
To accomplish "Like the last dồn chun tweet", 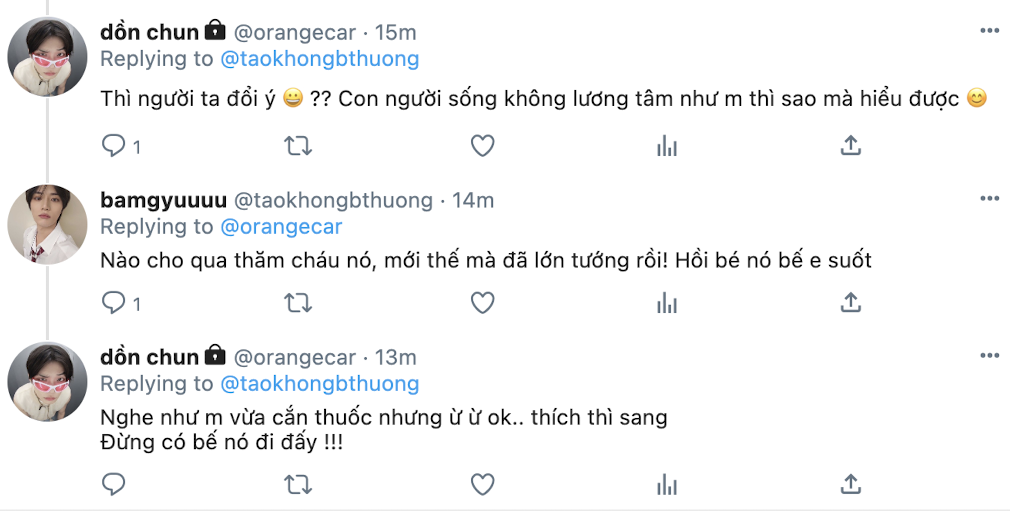I will (482, 485).
